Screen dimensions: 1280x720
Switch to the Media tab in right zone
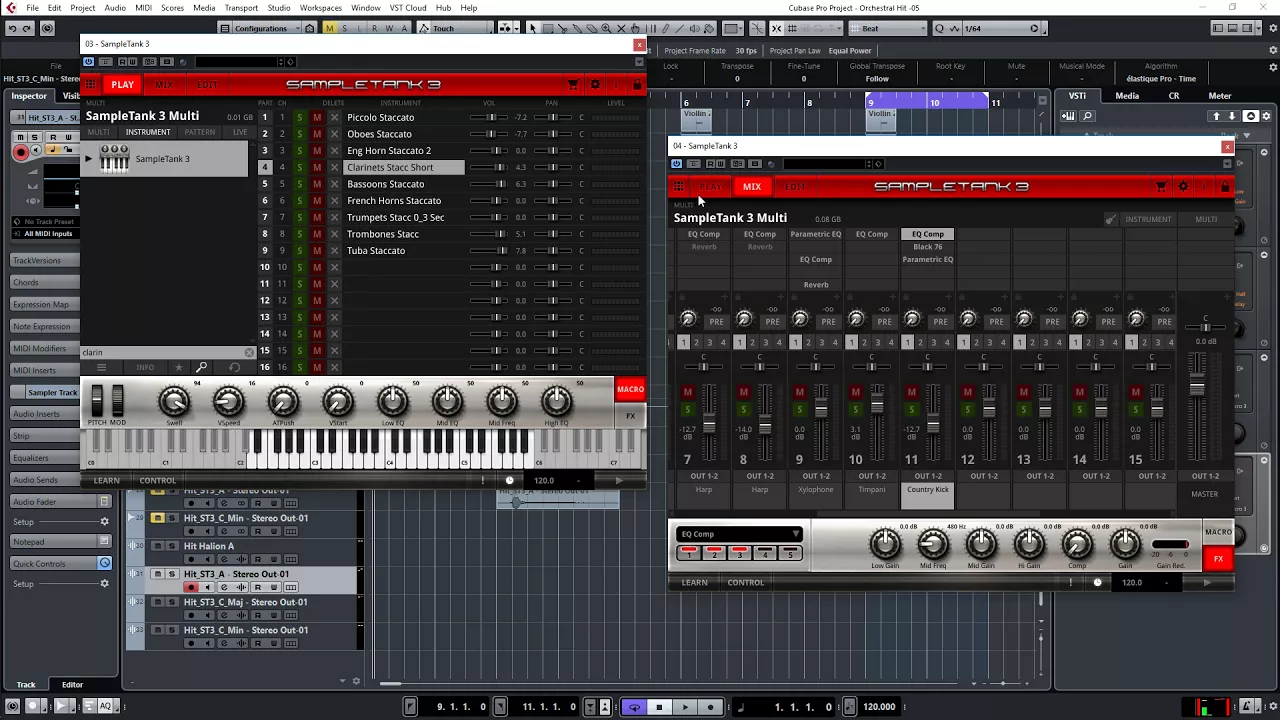1127,96
